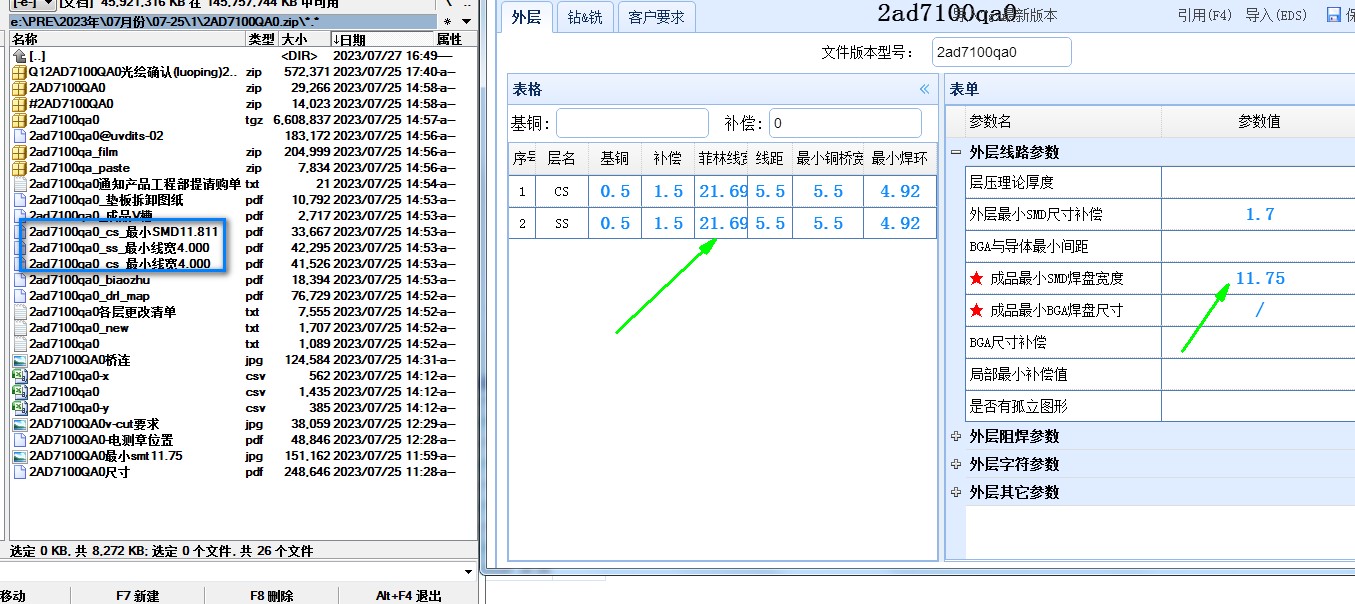Sort files by the 名称 column header
1355x604 pixels.
[x=128, y=39]
